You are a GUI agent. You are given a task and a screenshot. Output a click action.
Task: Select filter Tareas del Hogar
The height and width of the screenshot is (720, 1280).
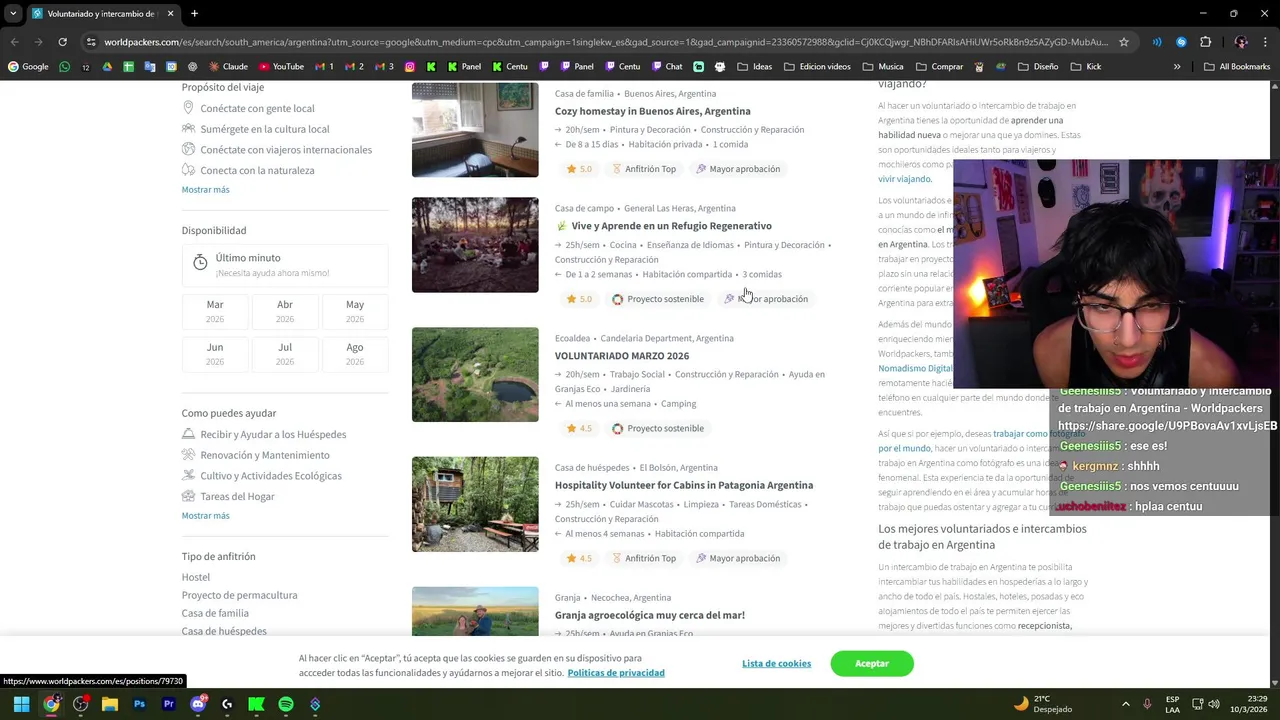click(228, 496)
